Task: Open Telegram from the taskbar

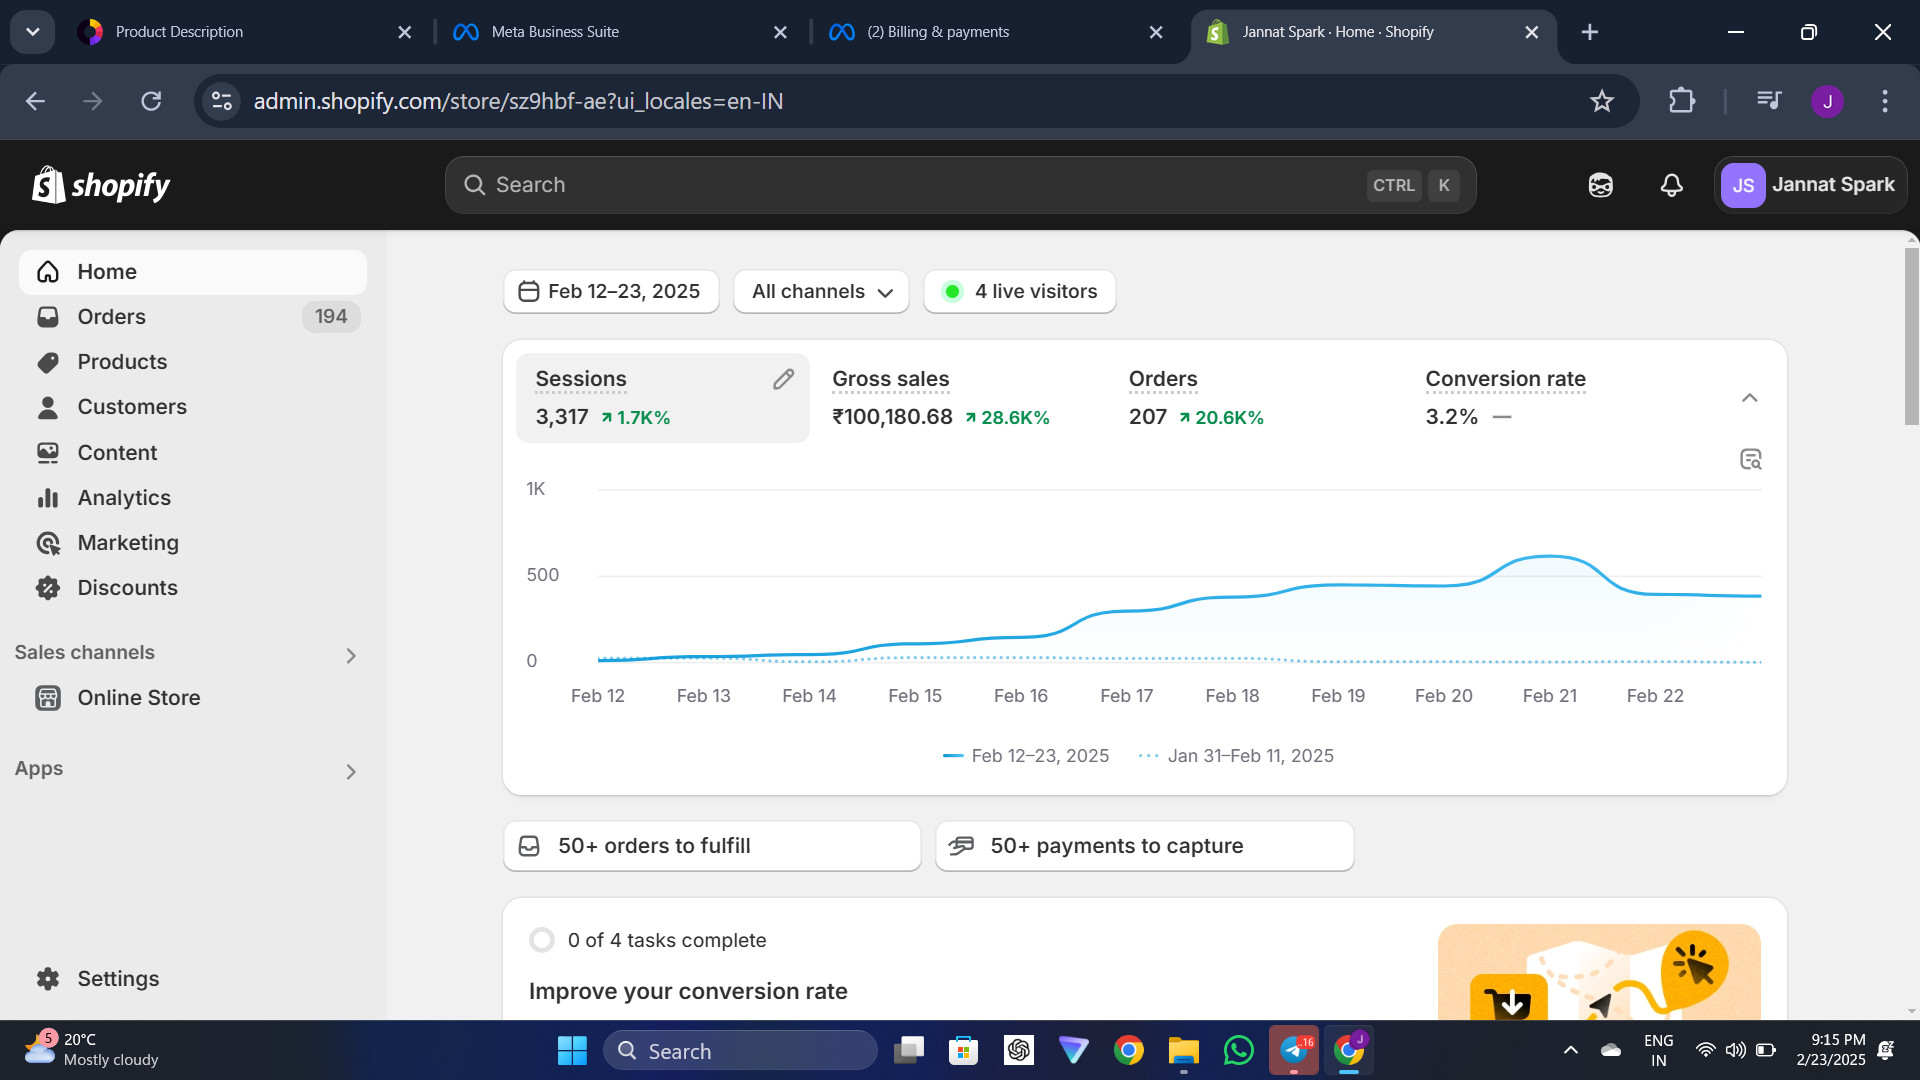Action: [x=1294, y=1051]
